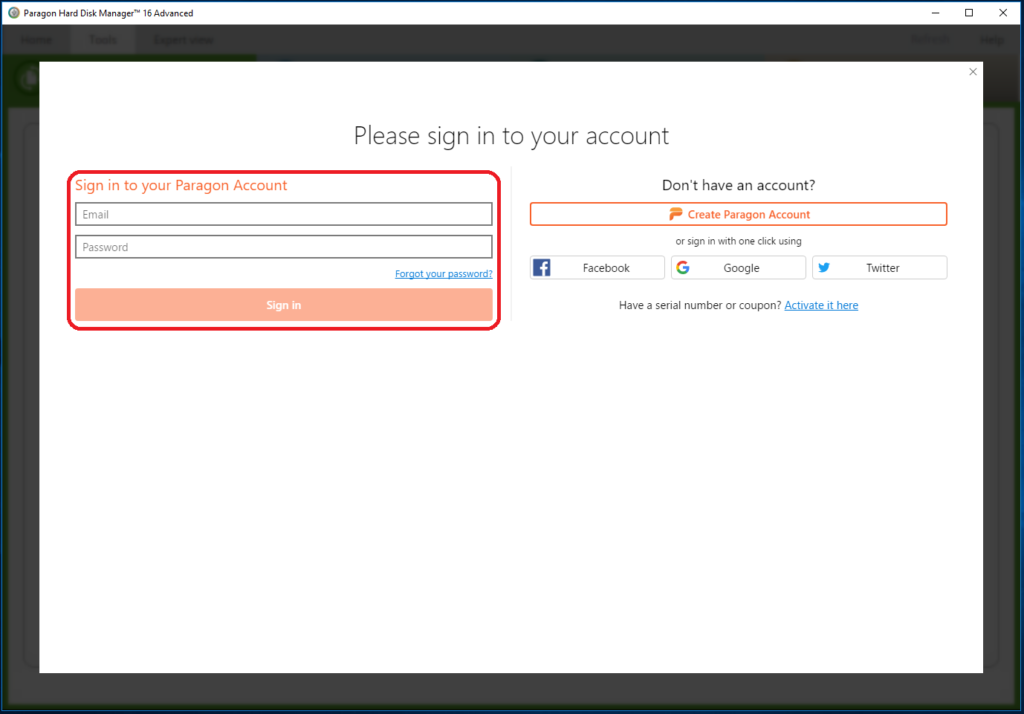
Task: Click the Facebook sign-in icon
Action: point(542,267)
